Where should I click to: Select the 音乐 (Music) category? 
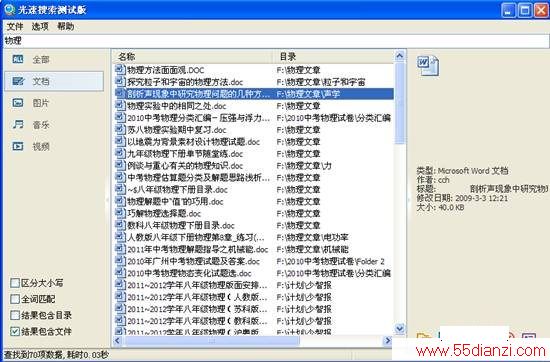(54, 125)
